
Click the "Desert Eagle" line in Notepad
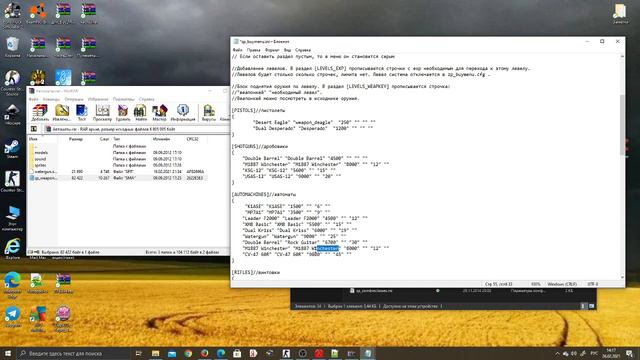314,122
